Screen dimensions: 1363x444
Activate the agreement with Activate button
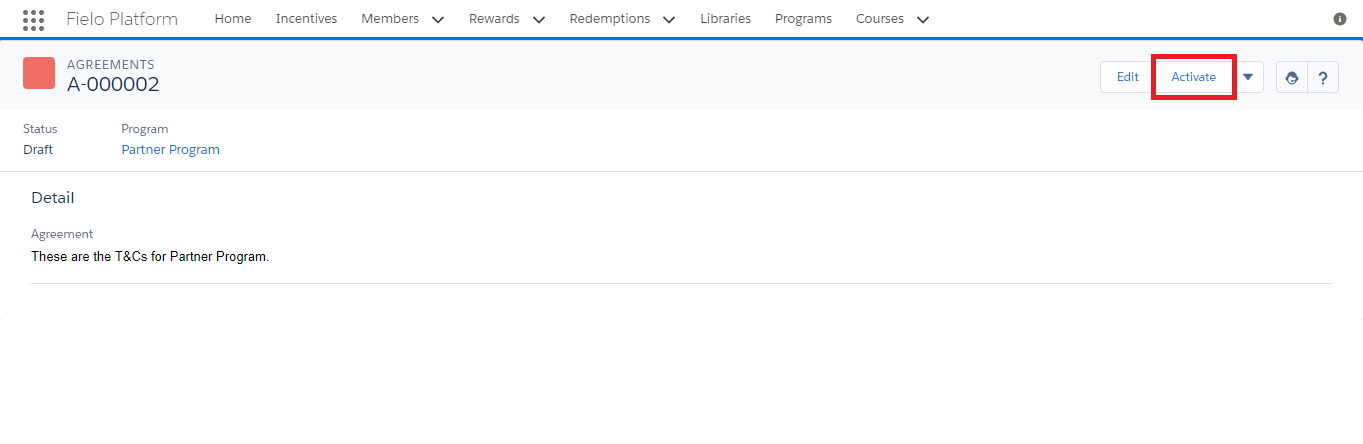point(1194,77)
